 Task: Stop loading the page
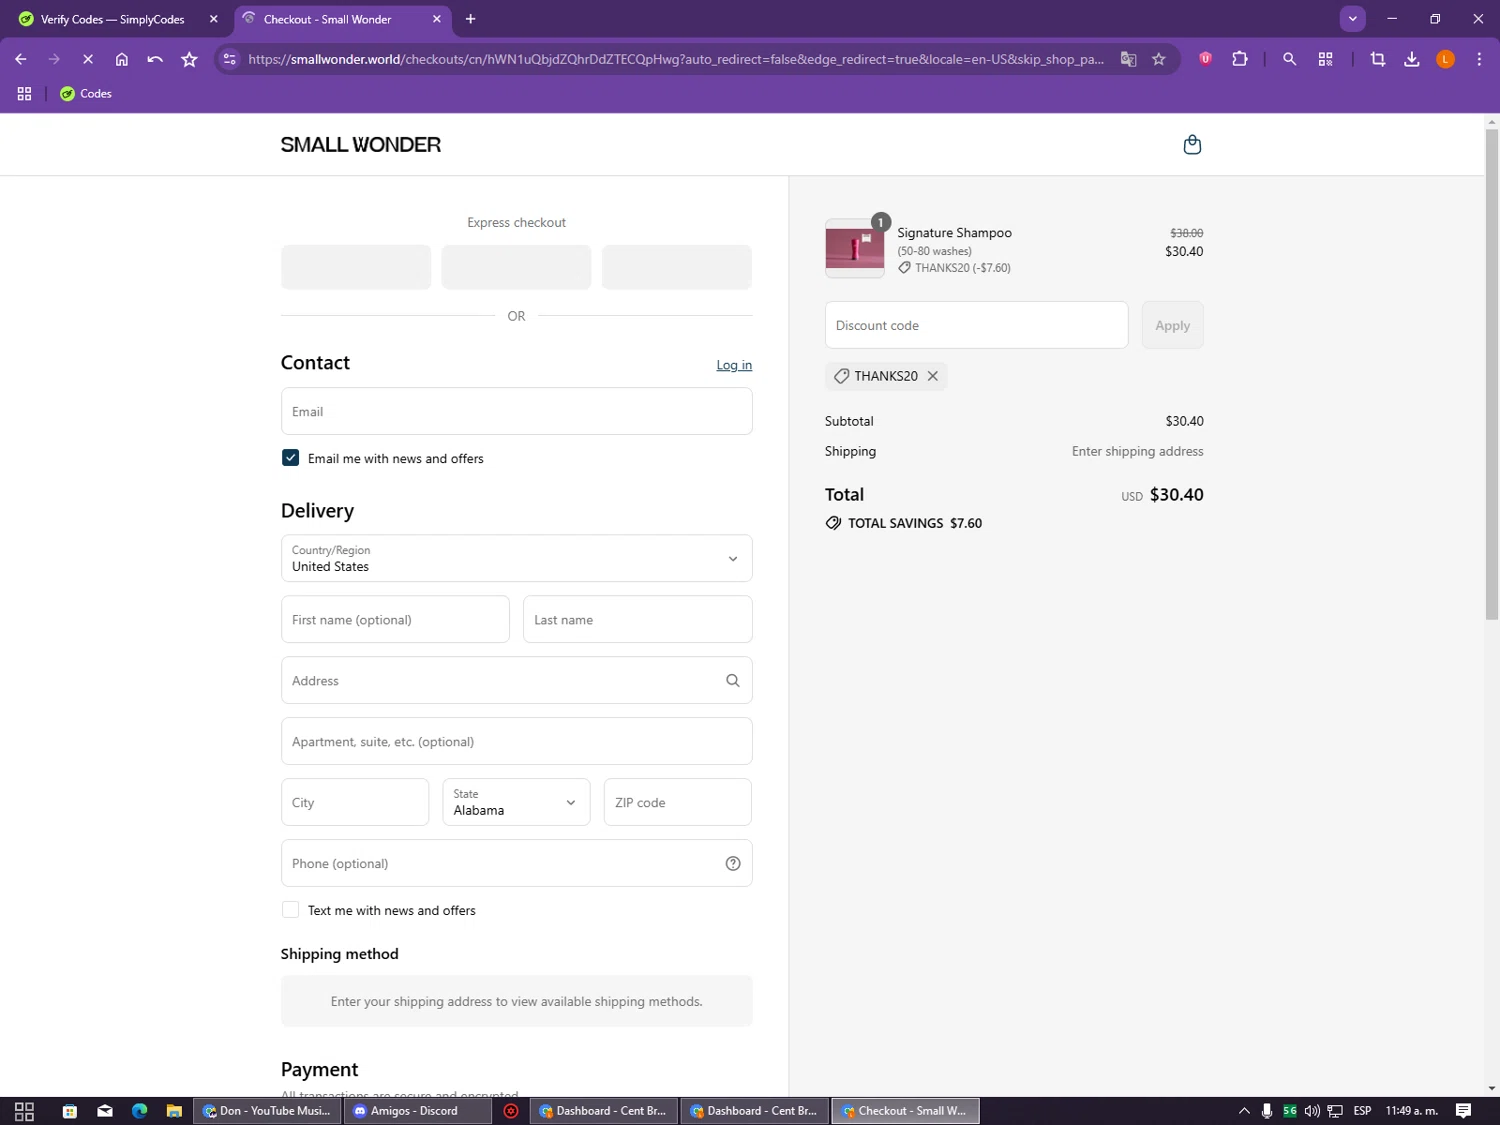click(x=88, y=59)
